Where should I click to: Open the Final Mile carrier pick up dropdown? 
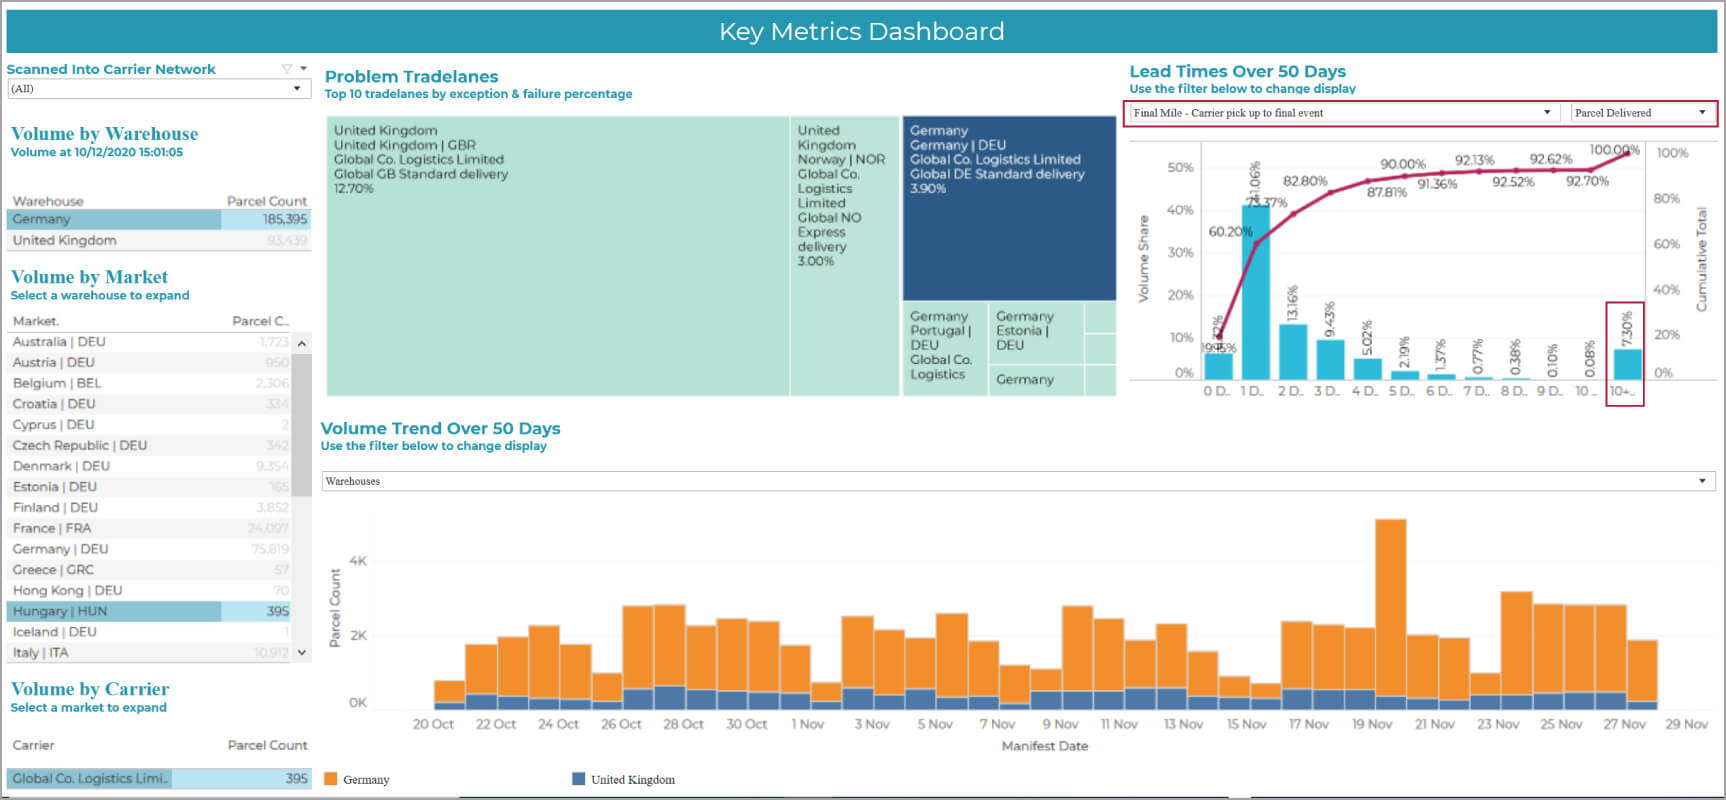pos(1344,113)
